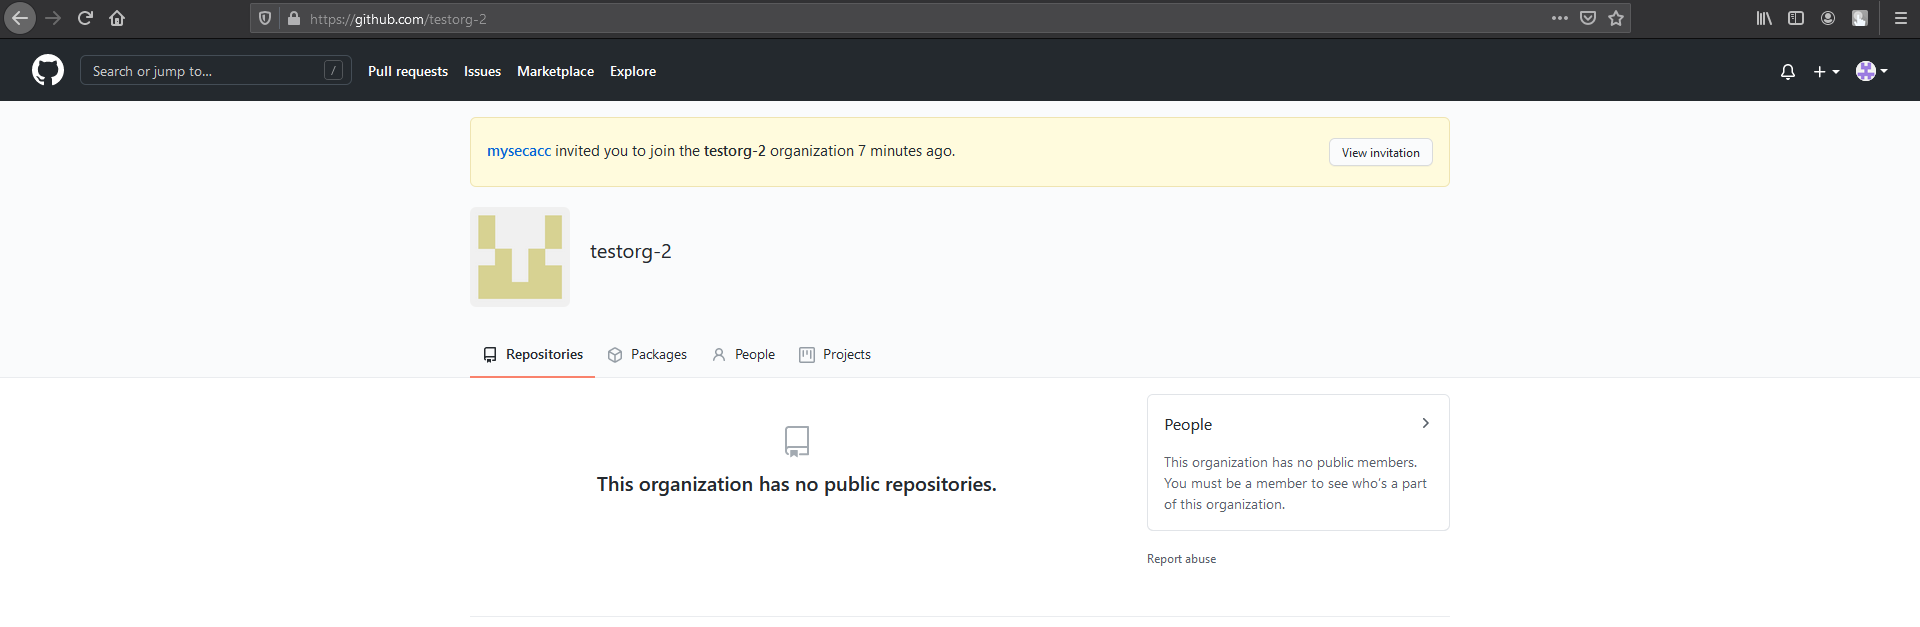Viewport: 1920px width, 627px height.
Task: Open the People tab
Action: click(743, 355)
